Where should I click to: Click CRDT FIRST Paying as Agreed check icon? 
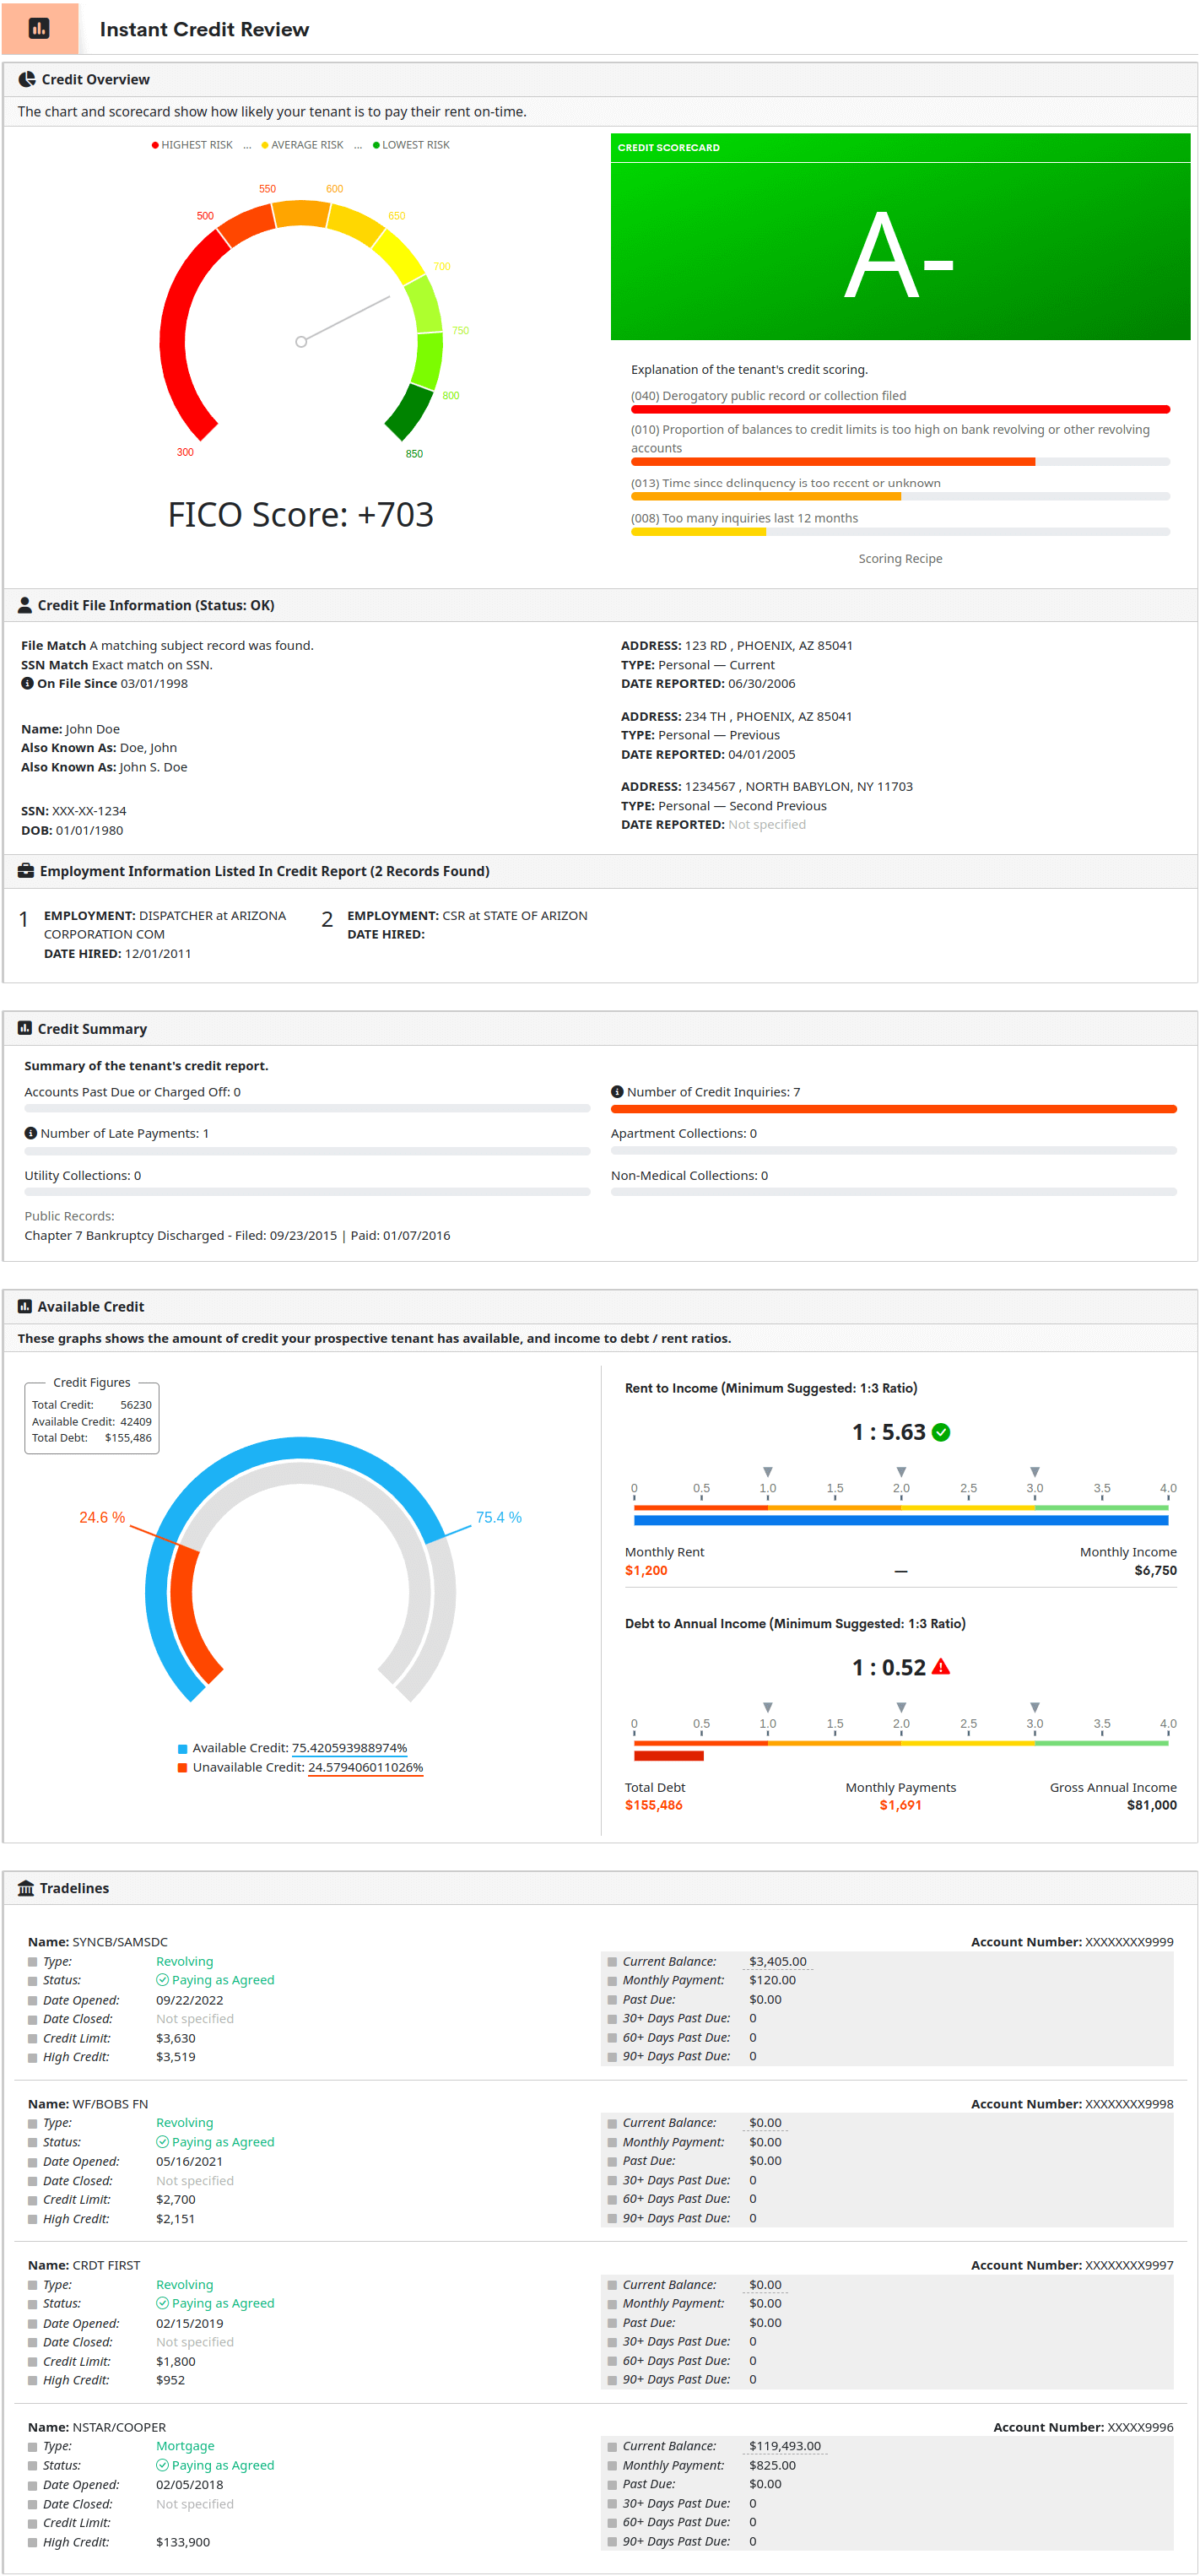point(162,2303)
